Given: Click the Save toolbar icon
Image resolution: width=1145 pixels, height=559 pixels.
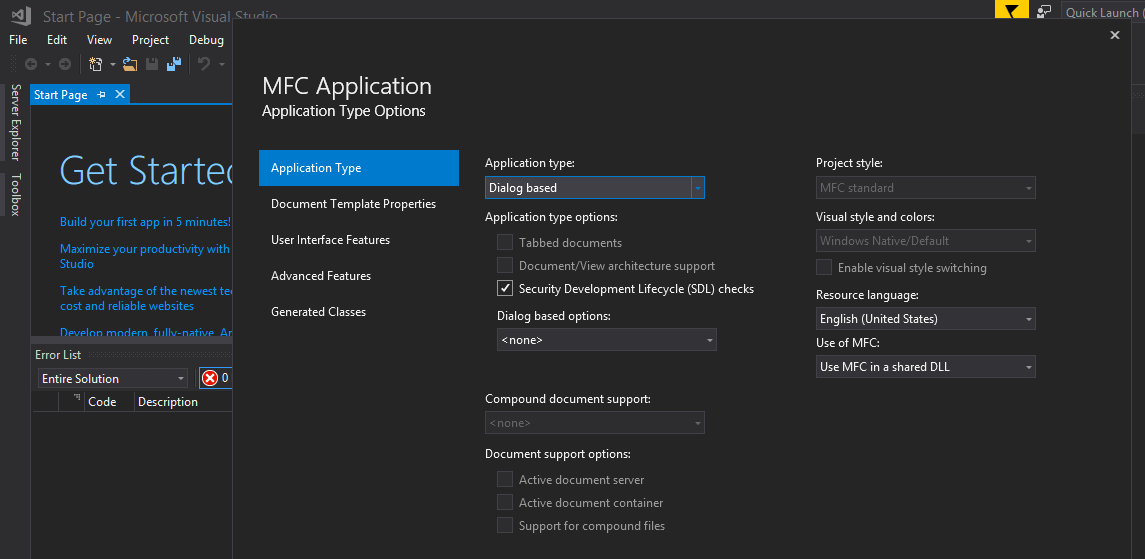Looking at the screenshot, I should (x=152, y=64).
